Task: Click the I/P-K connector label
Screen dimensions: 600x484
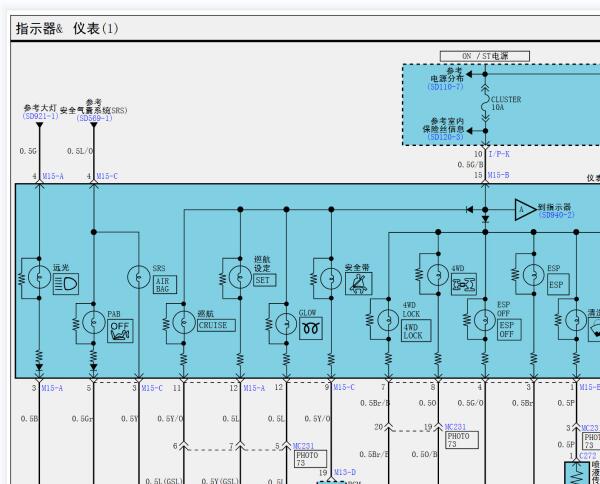Action: coord(499,154)
